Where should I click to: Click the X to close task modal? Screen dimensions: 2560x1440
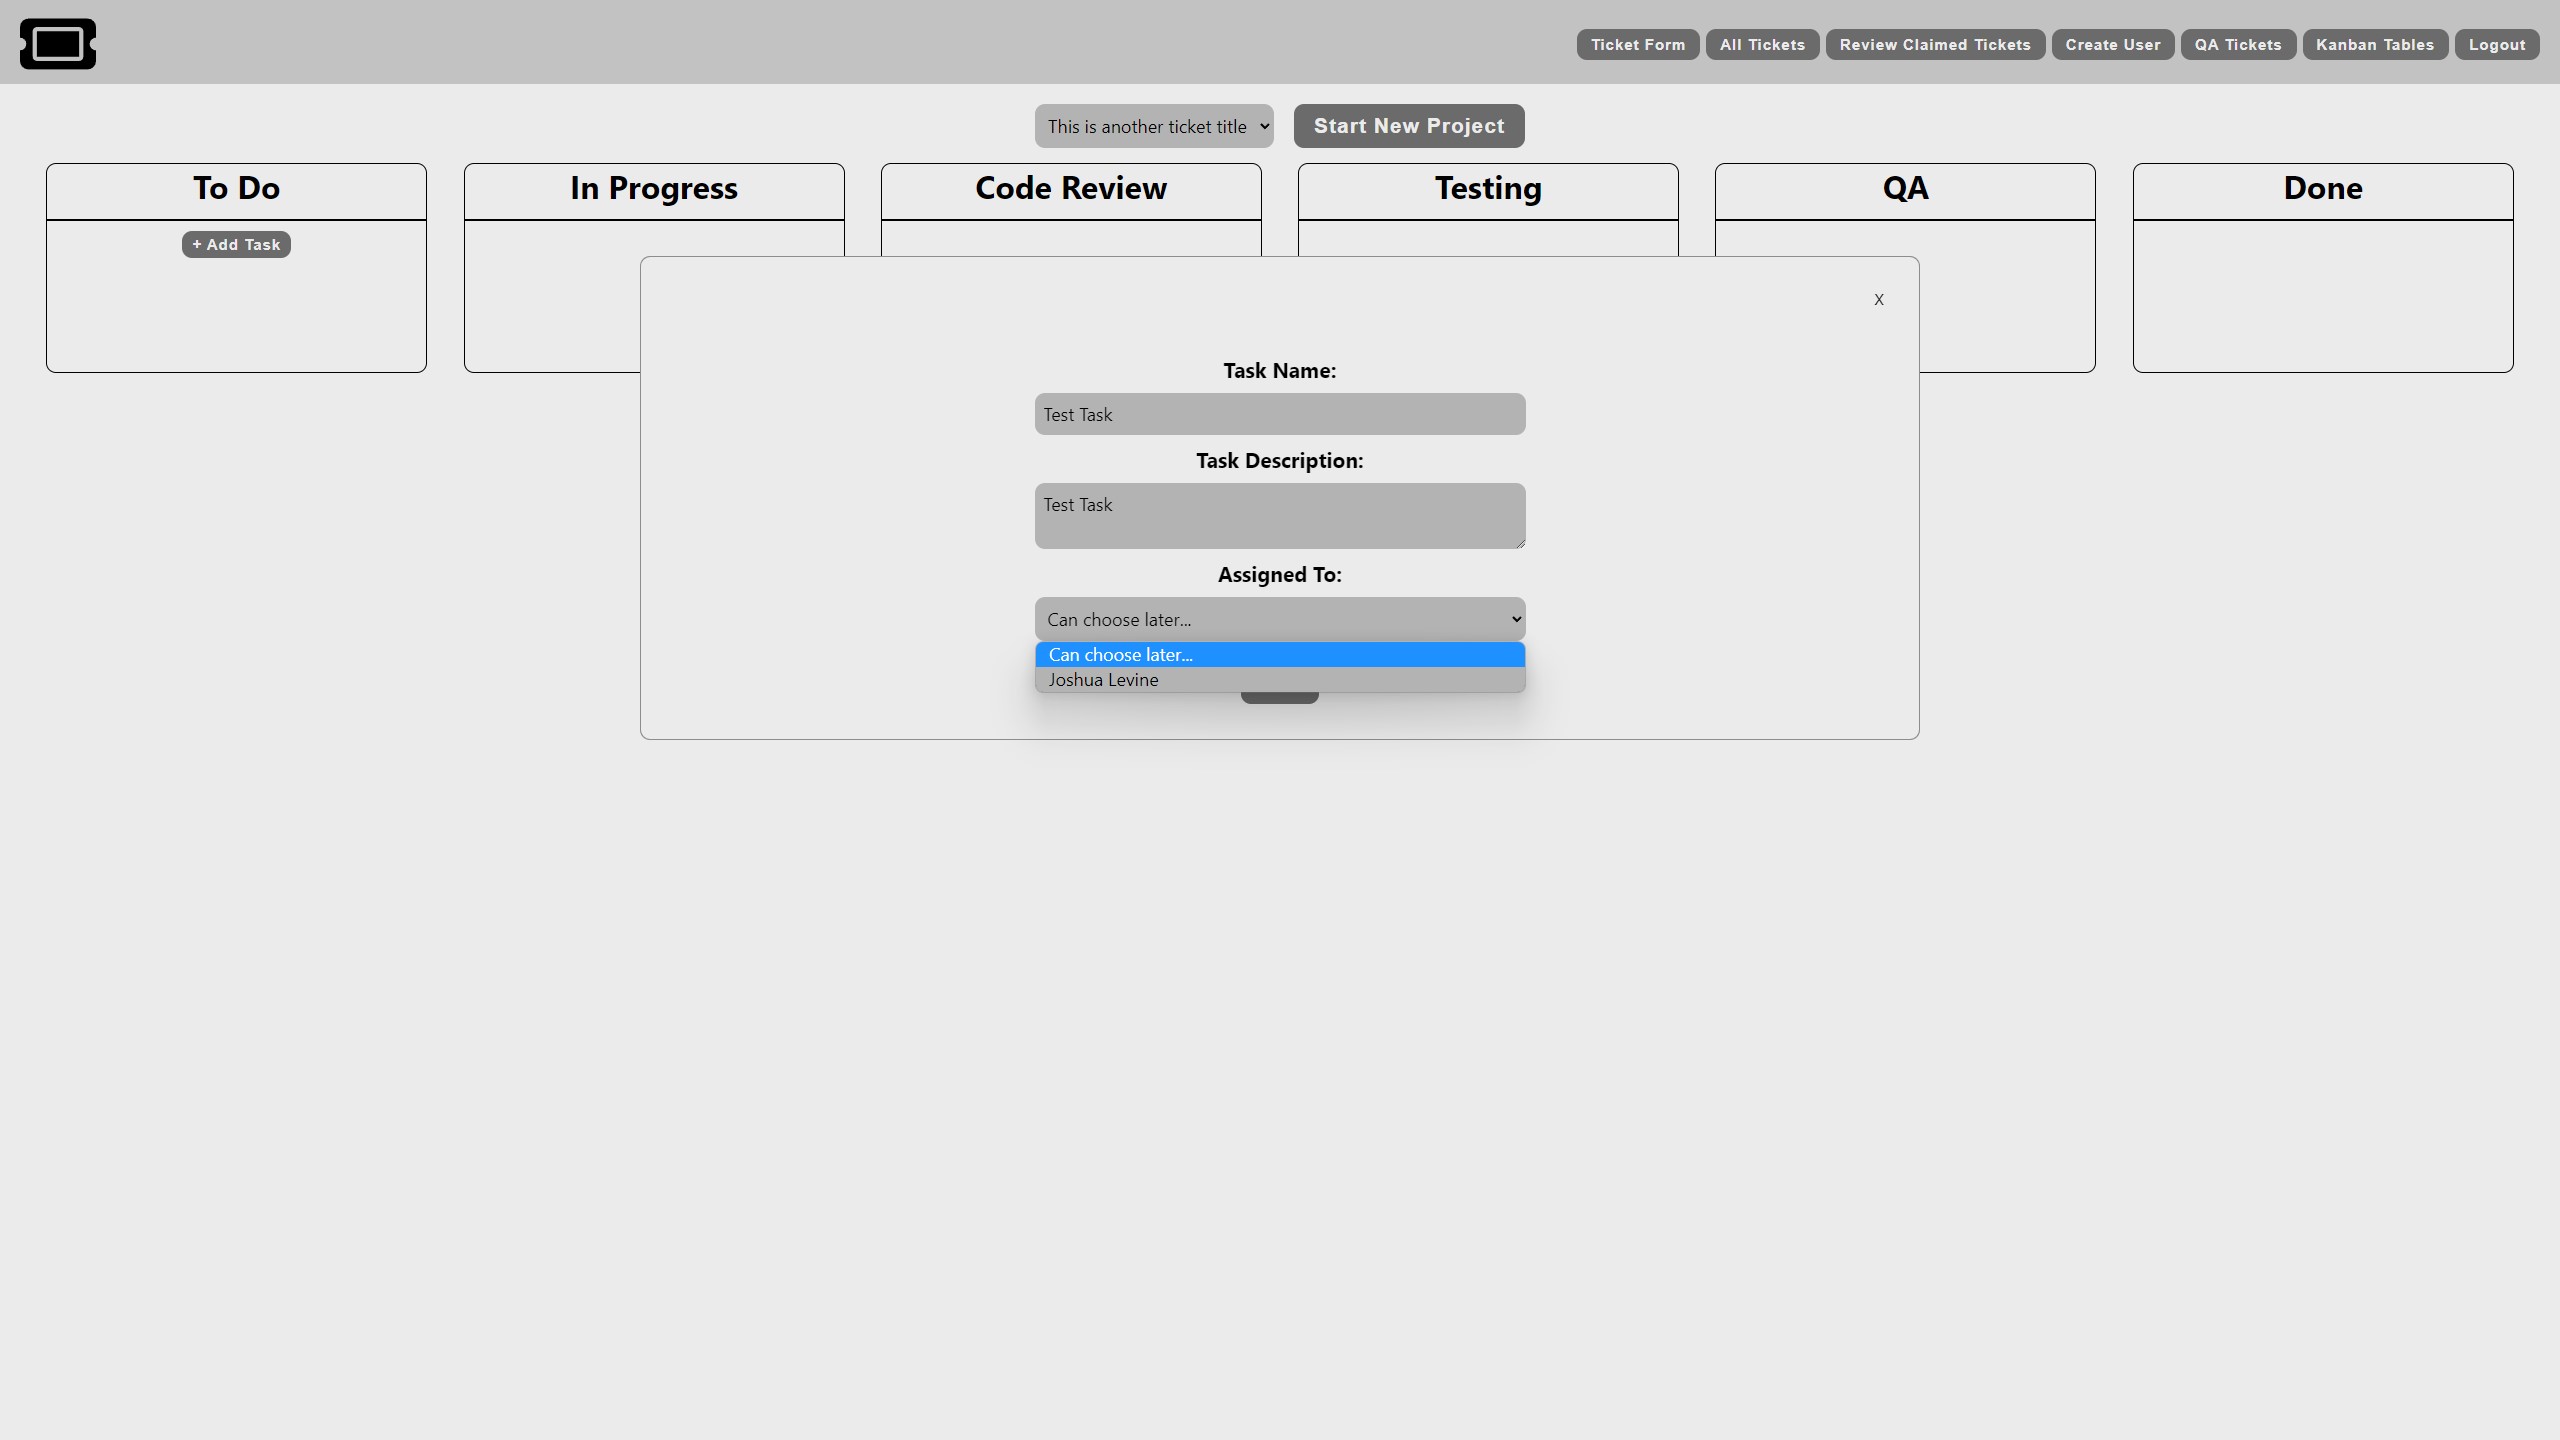1880,299
